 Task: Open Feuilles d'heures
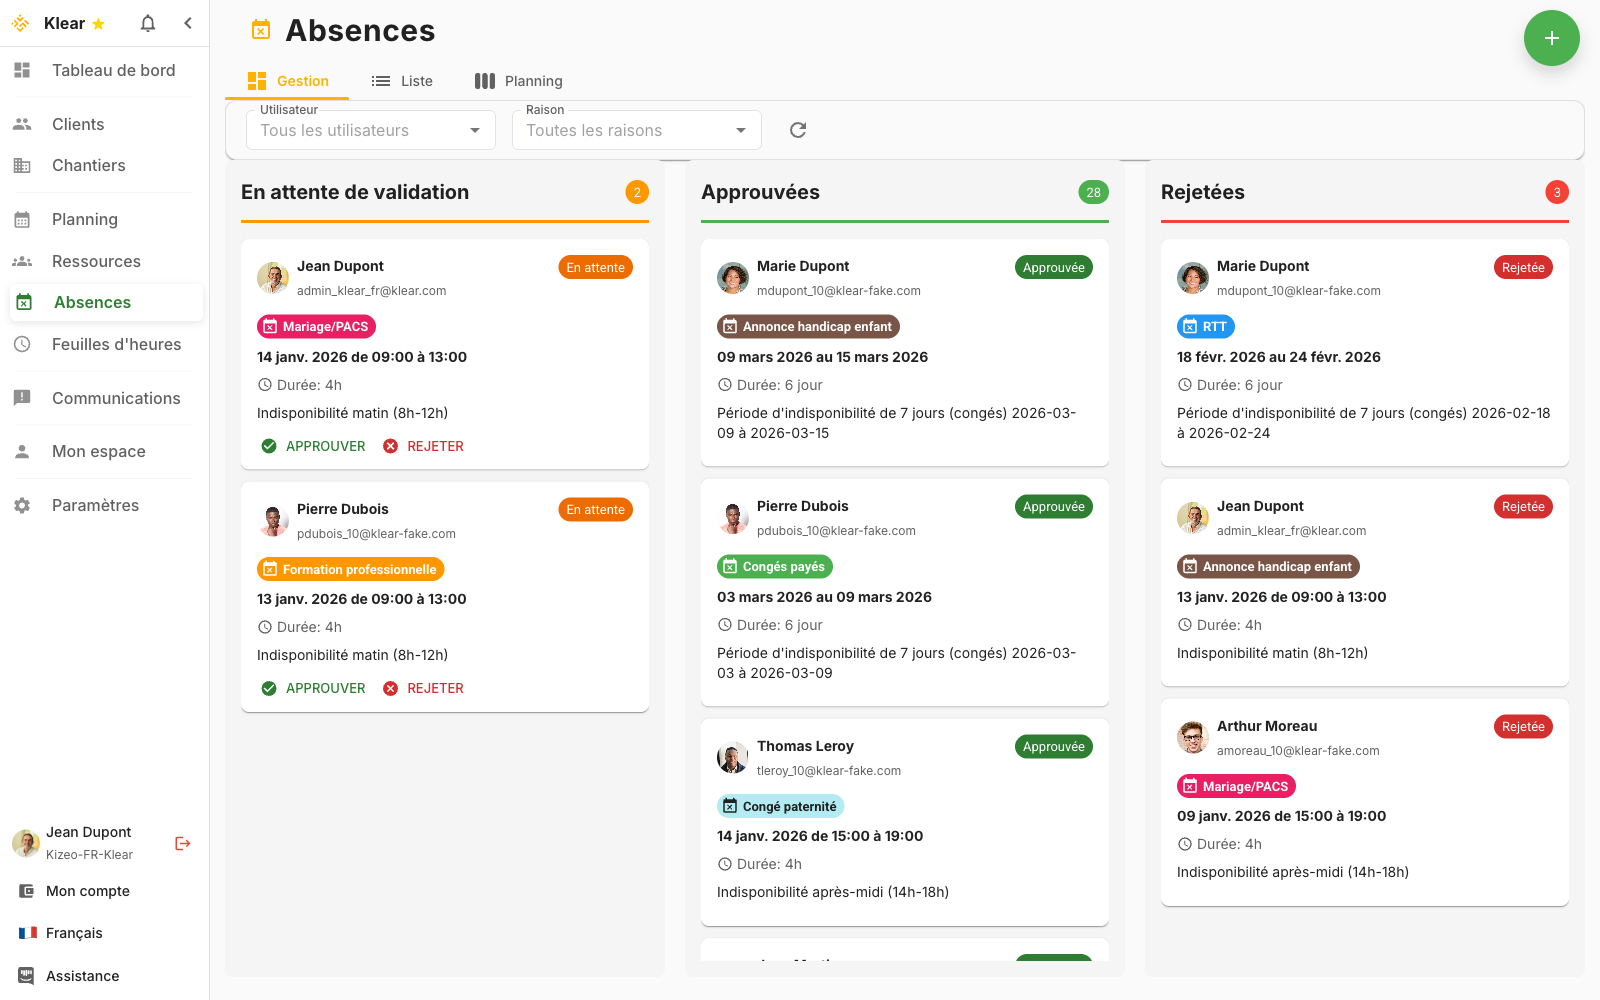click(116, 344)
